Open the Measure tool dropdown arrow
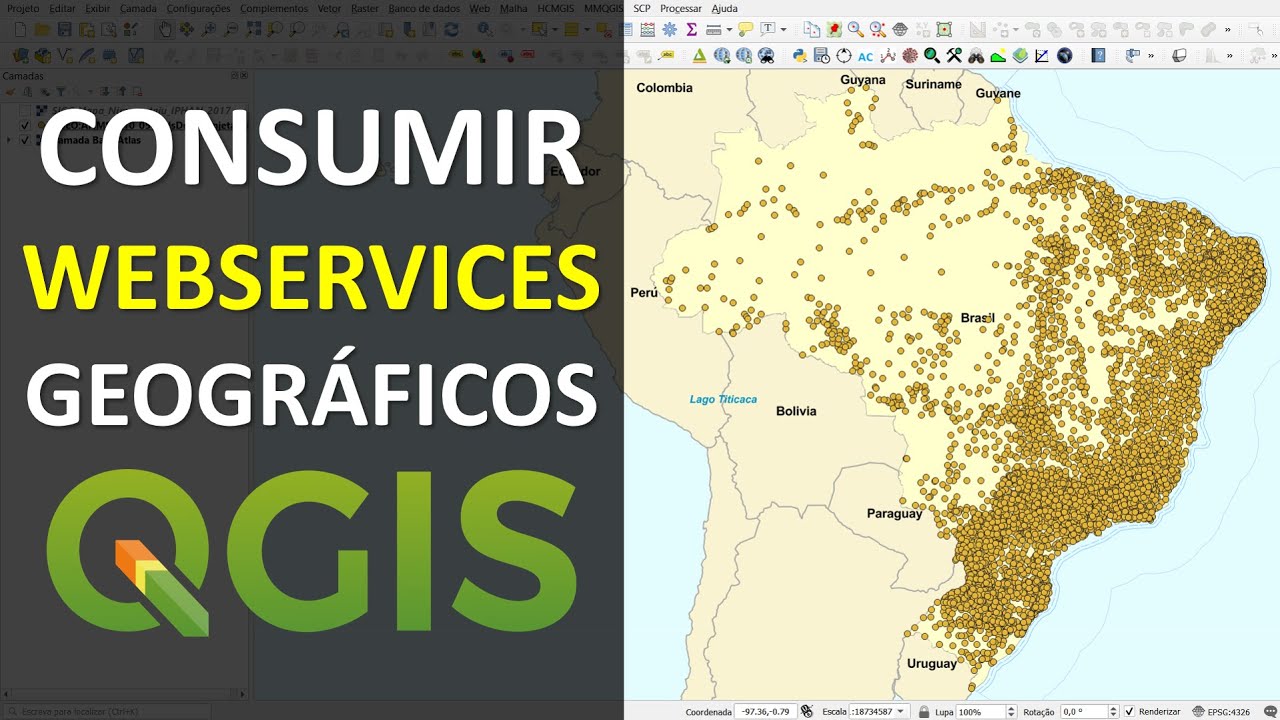The width and height of the screenshot is (1280, 720). [729, 29]
